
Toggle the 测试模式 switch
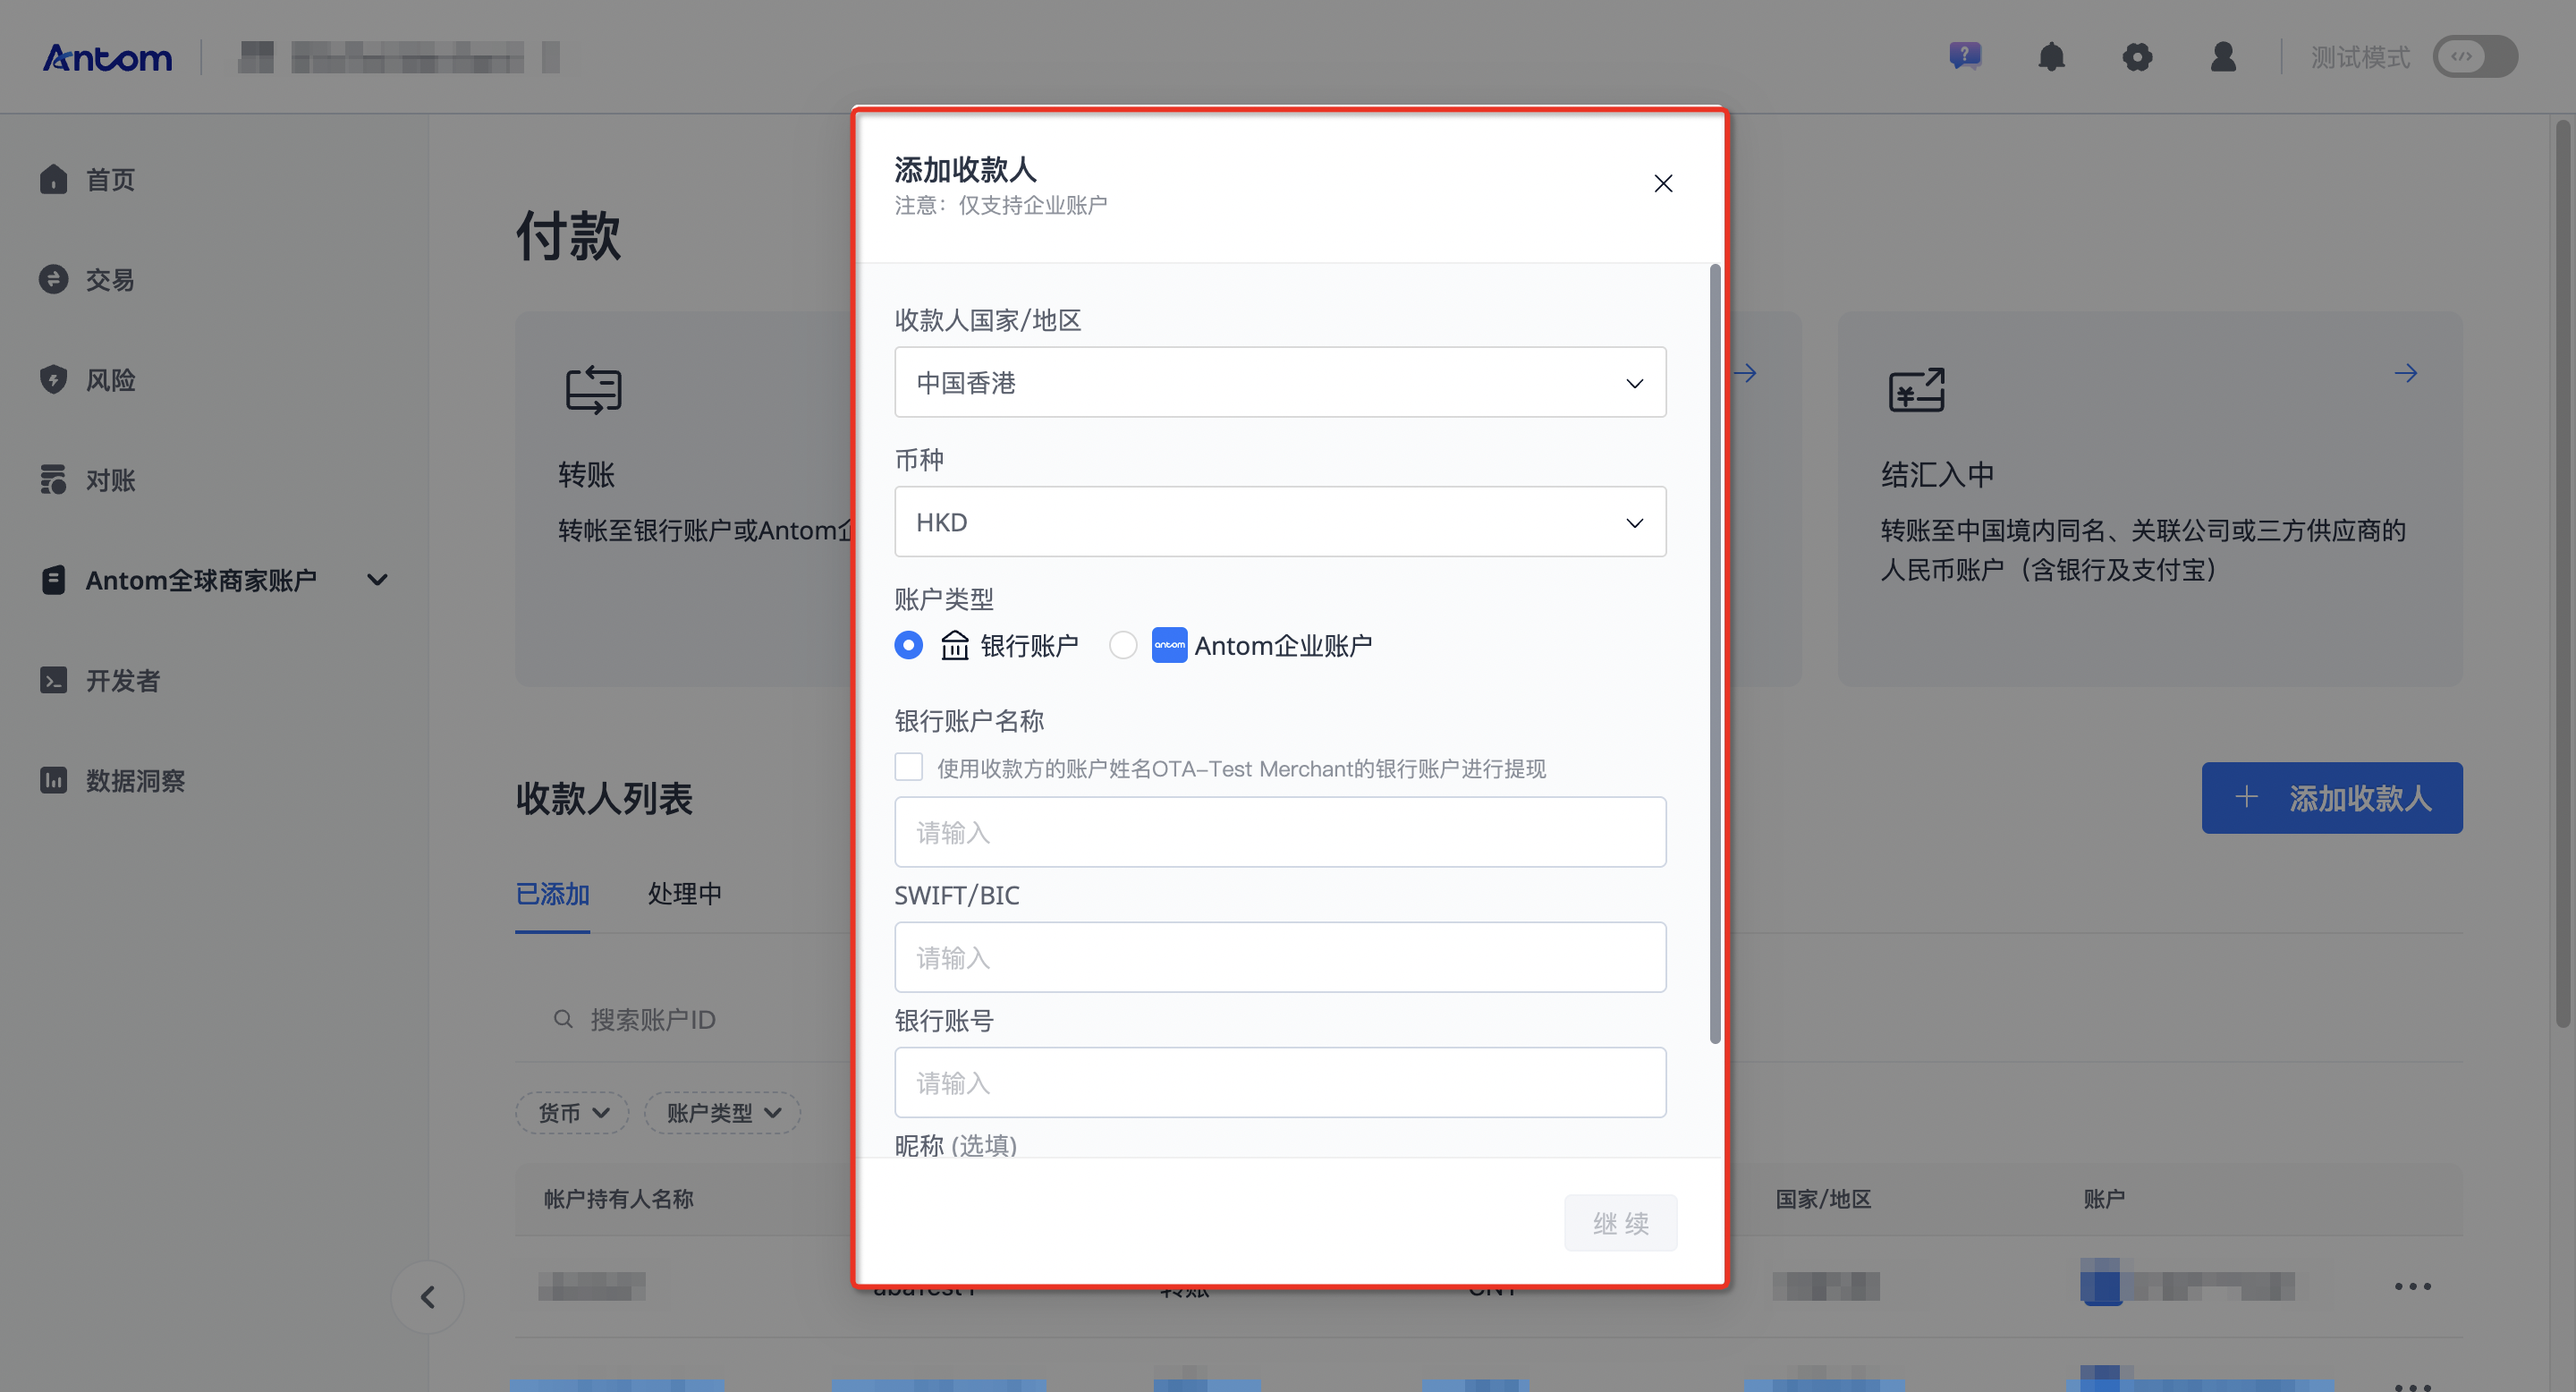tap(2475, 56)
